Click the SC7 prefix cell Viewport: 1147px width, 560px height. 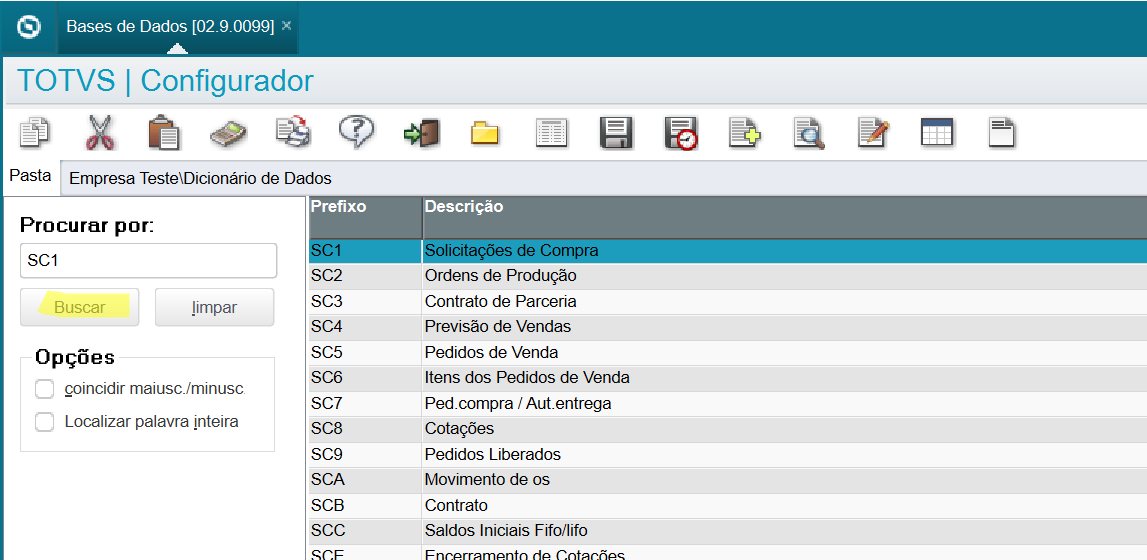pyautogui.click(x=365, y=404)
